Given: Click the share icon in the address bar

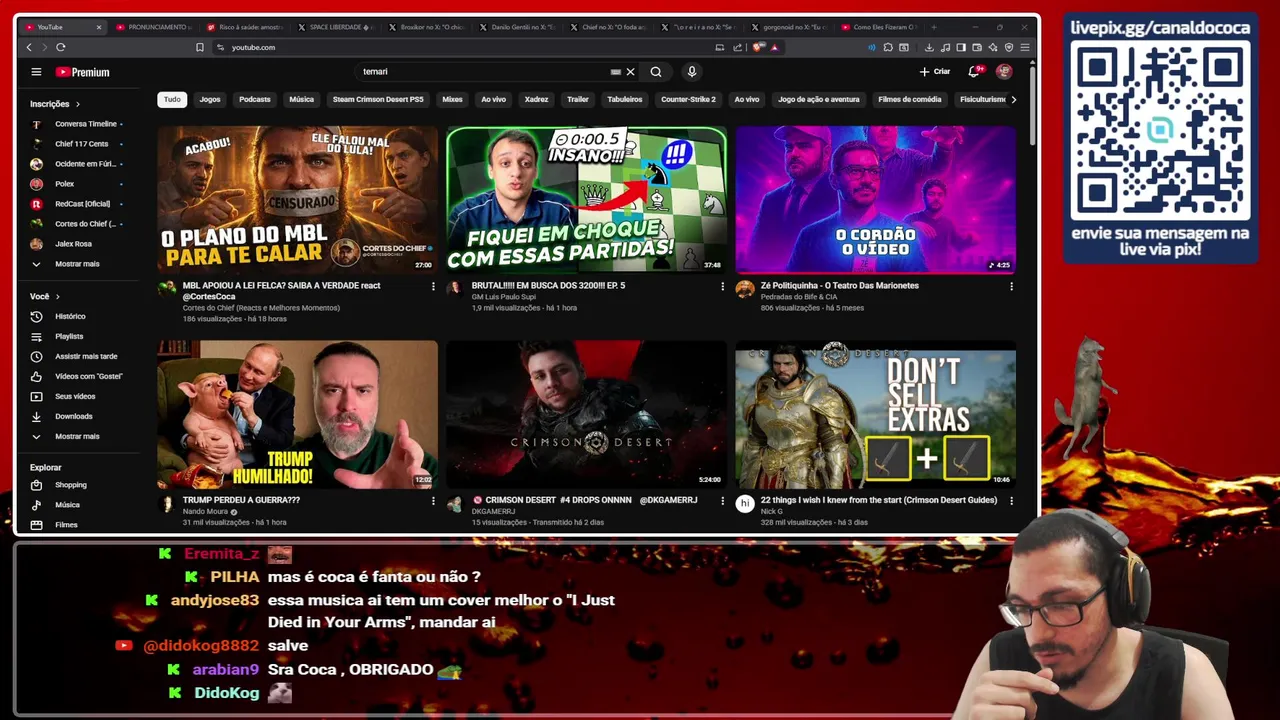Looking at the screenshot, I should (737, 47).
